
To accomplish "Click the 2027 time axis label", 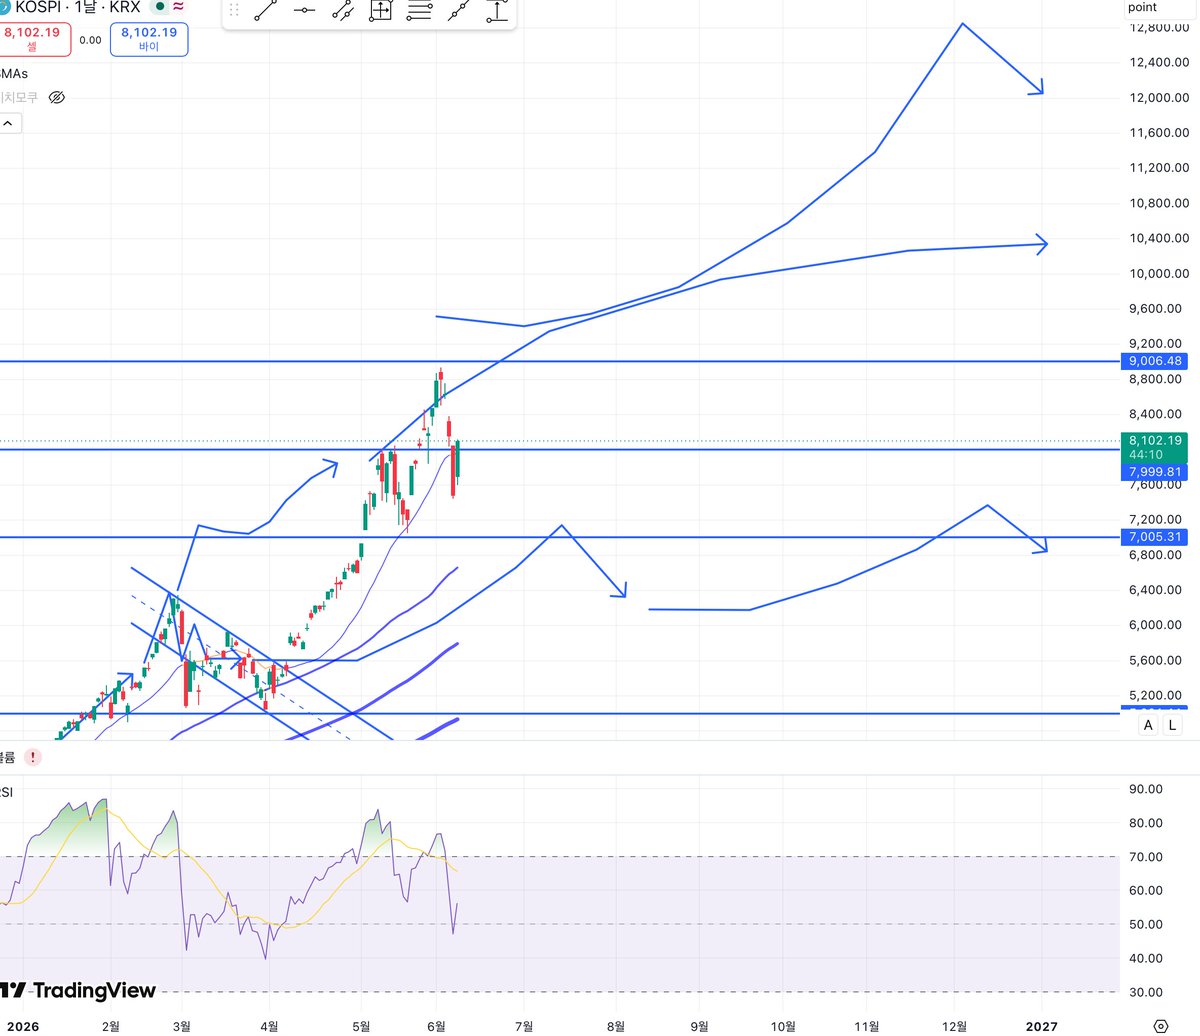I will [1042, 1026].
